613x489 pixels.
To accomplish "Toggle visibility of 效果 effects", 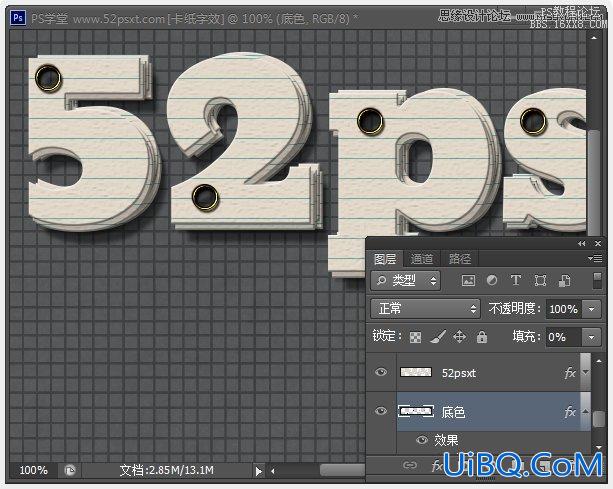I will coord(421,440).
